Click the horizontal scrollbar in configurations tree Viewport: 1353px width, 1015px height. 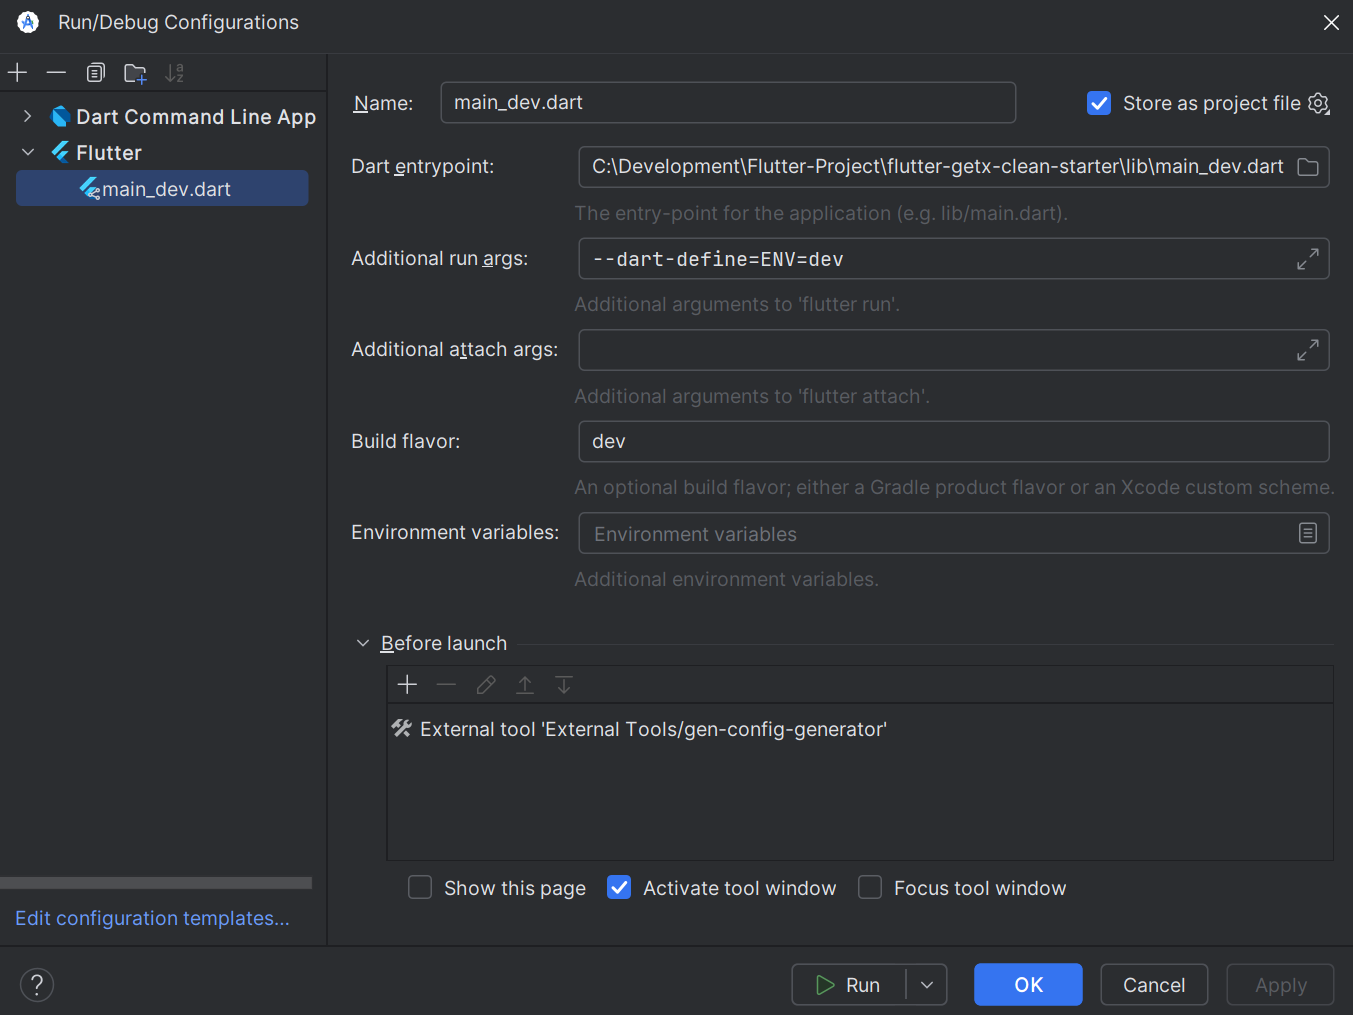pyautogui.click(x=156, y=883)
